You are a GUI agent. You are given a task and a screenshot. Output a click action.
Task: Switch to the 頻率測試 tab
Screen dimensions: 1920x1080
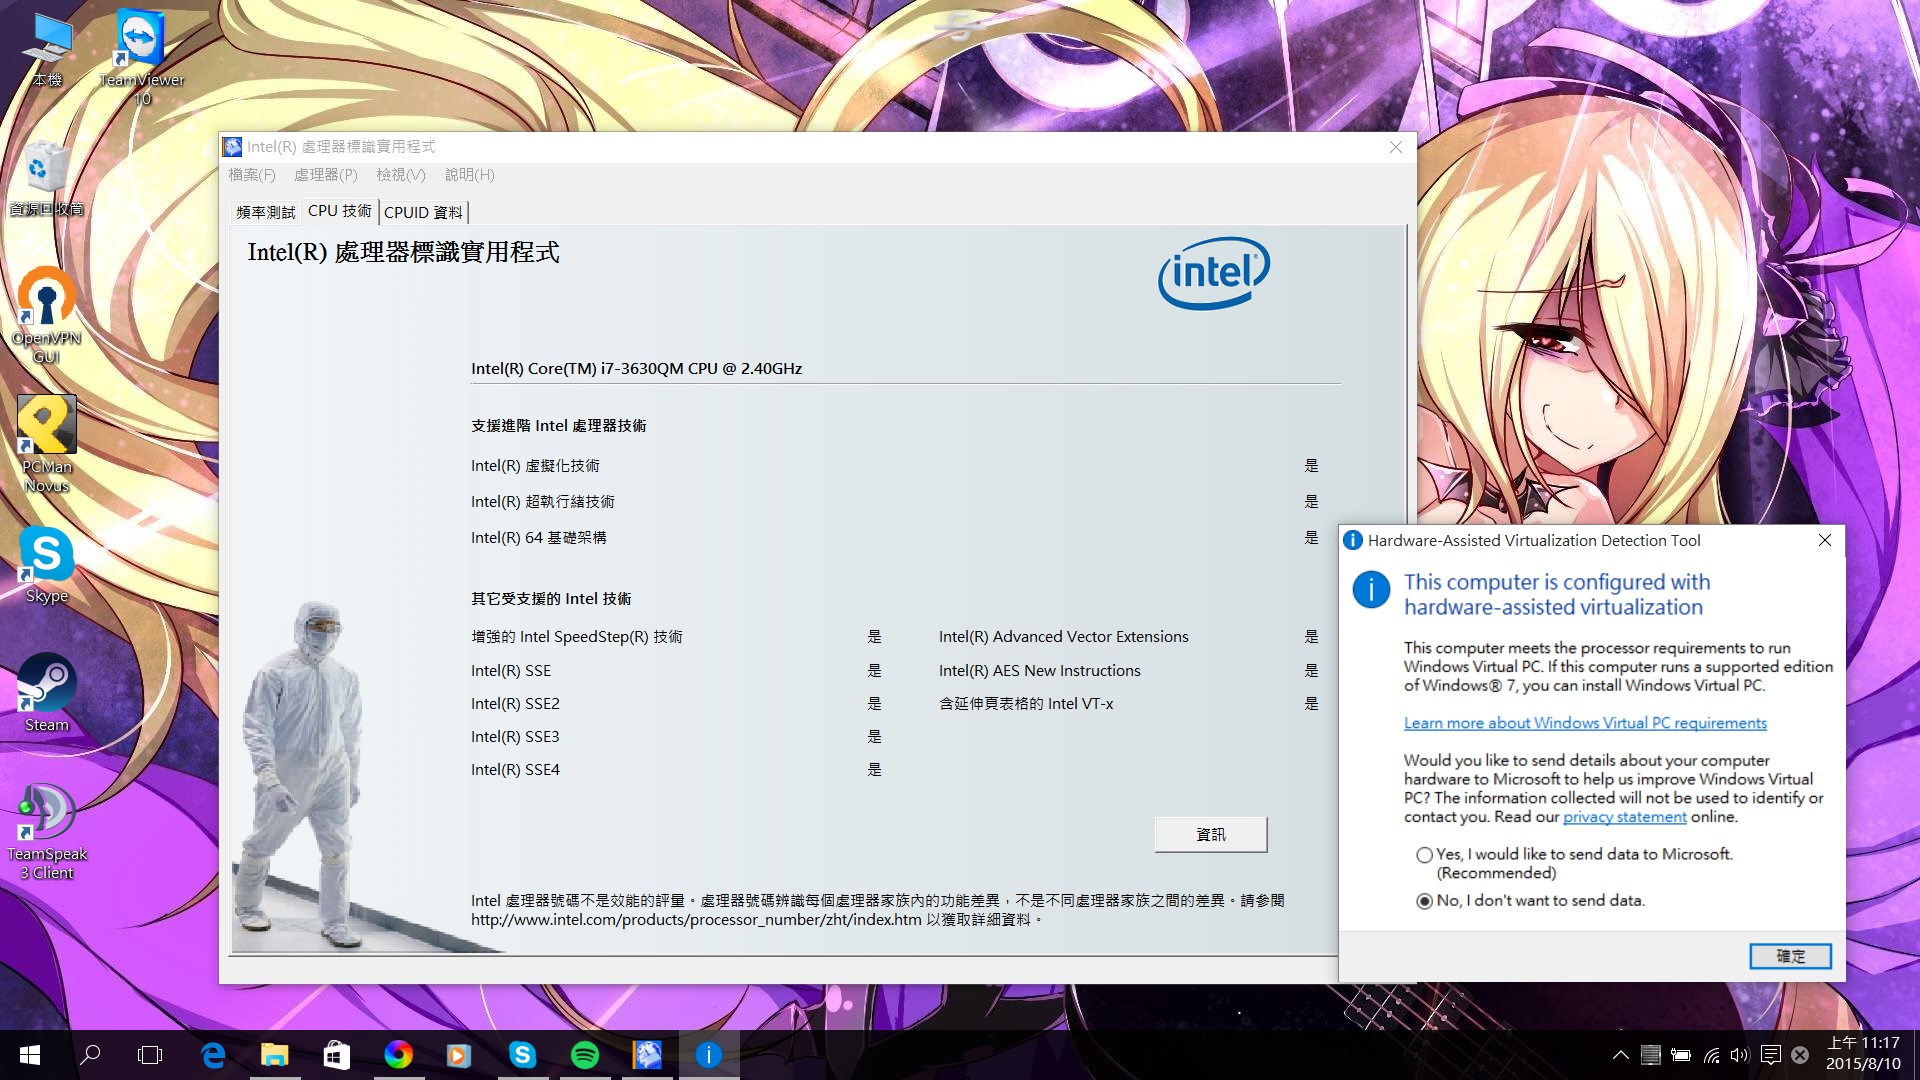point(266,212)
